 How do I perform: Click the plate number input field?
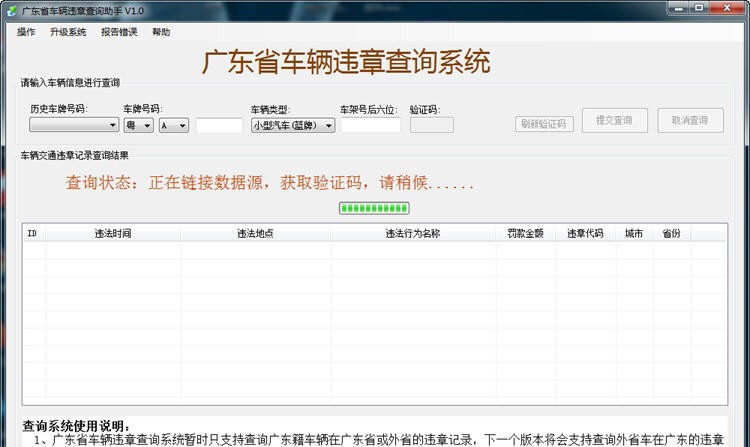coord(219,126)
